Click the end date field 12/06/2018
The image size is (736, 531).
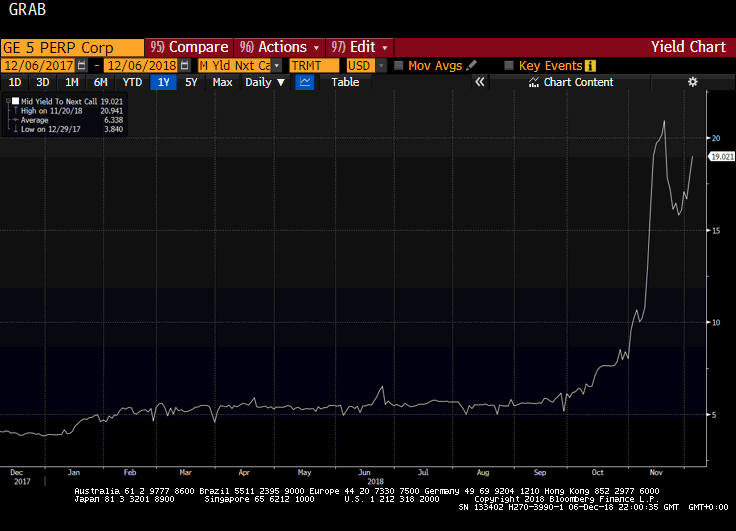click(x=141, y=66)
